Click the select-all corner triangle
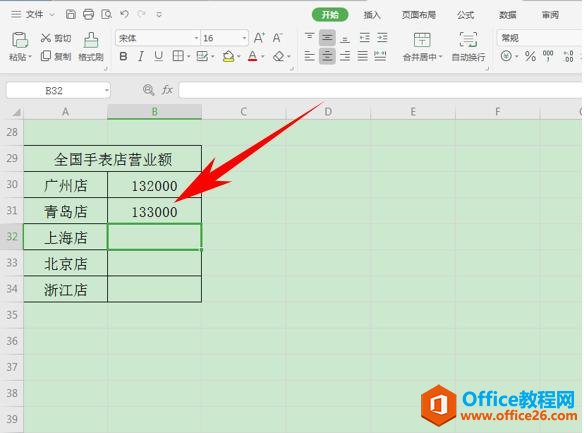This screenshot has width=584, height=433. pos(16,112)
